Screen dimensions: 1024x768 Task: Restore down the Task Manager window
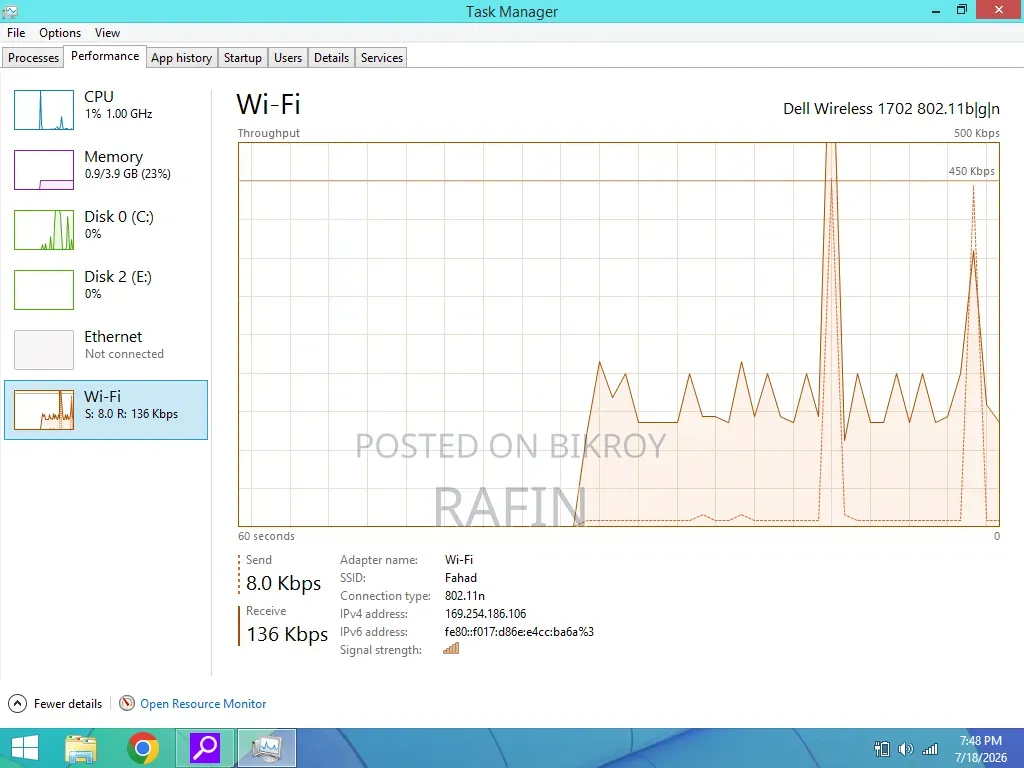(x=962, y=10)
